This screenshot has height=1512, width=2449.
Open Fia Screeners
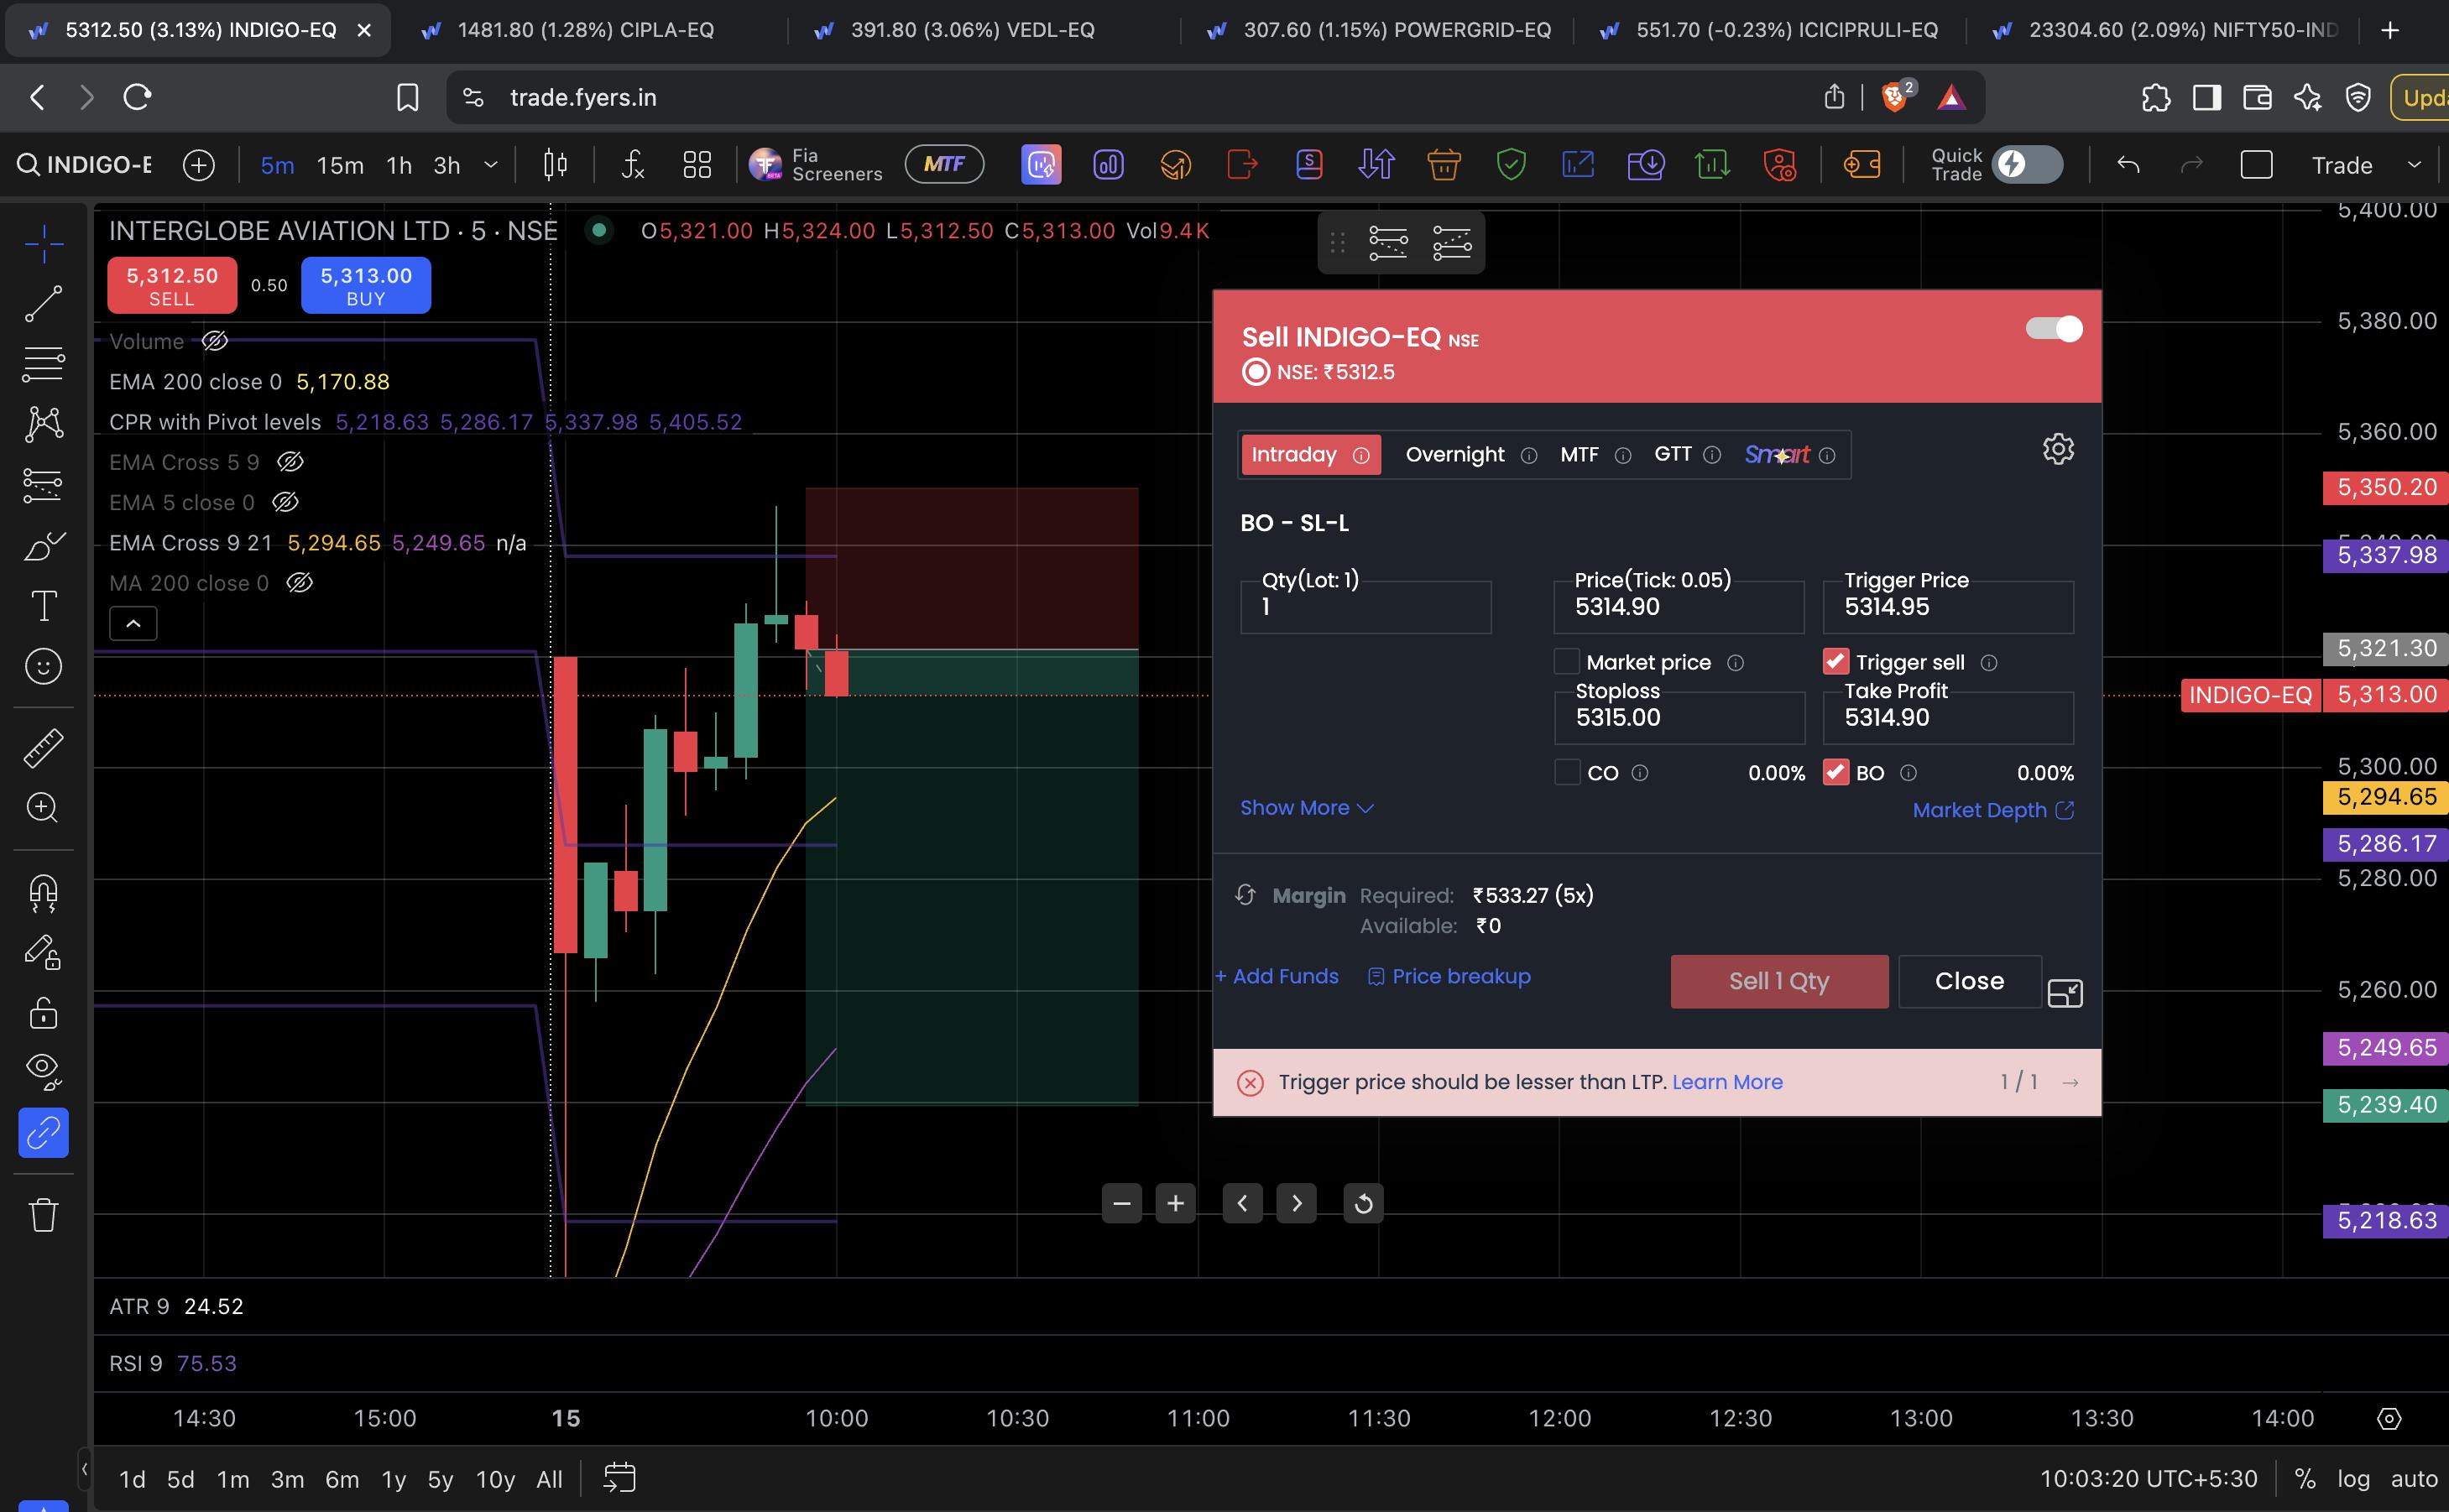coord(817,165)
